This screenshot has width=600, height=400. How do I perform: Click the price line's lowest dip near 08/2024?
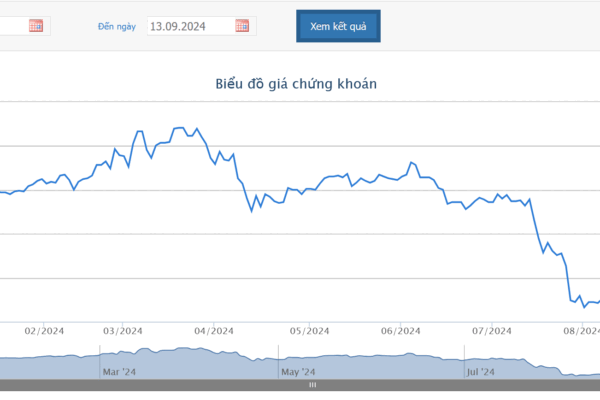point(584,307)
